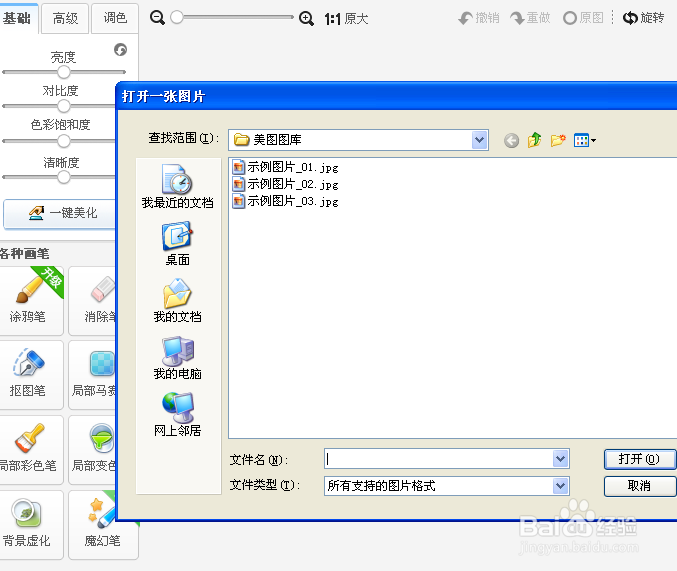This screenshot has width=677, height=571.
Task: Select the 局部变色 color change tool
Action: pyautogui.click(x=92, y=450)
